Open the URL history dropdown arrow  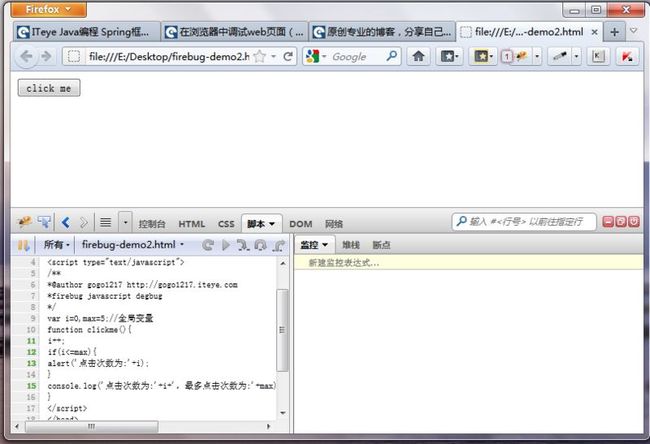point(274,56)
